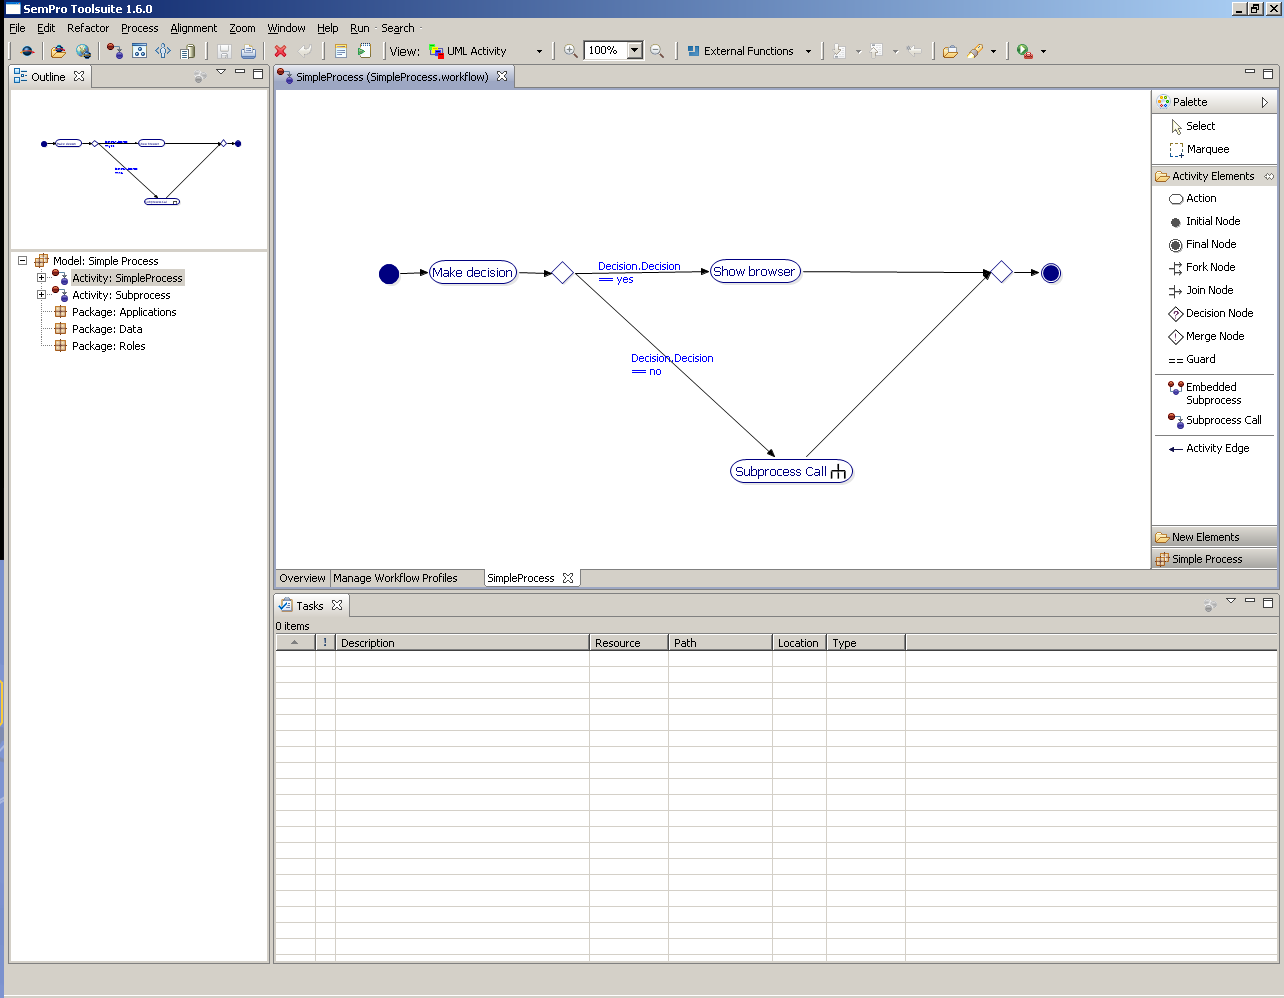Expand the Activity: SimpleProcess tree node
Viewport: 1284px width, 998px height.
[x=41, y=278]
